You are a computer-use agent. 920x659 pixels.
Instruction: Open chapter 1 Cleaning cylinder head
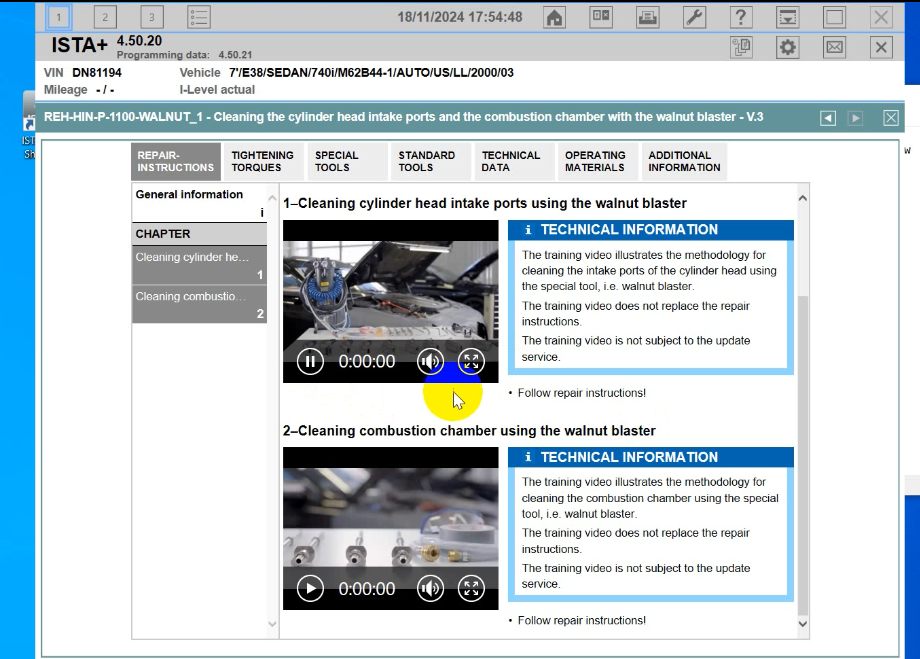click(199, 265)
